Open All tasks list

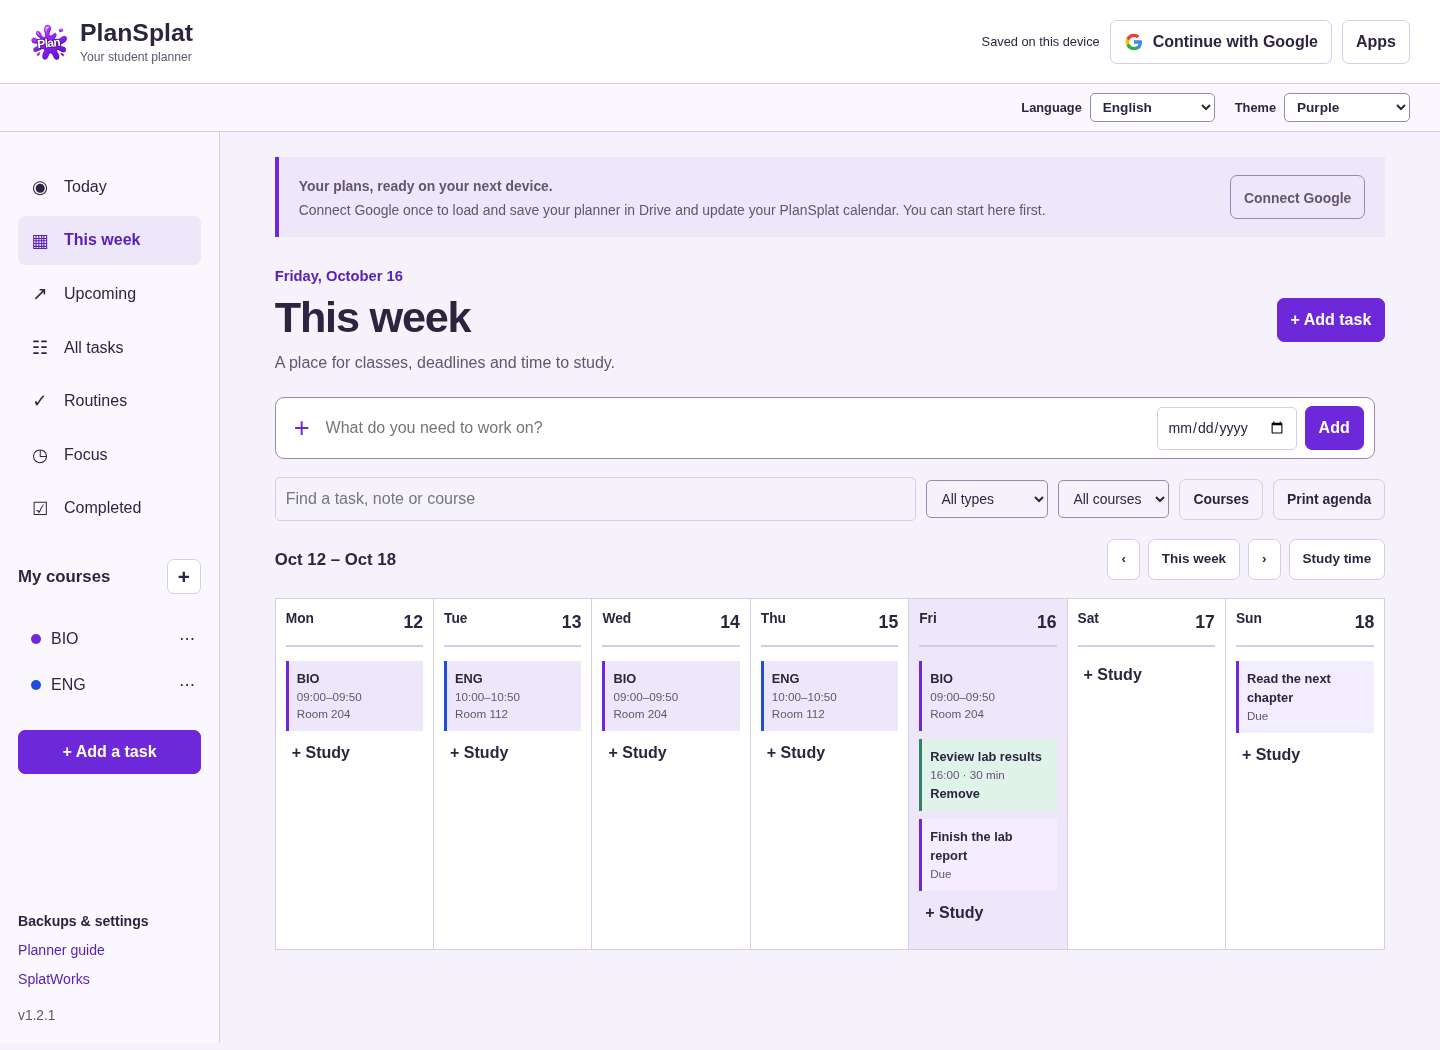(109, 347)
